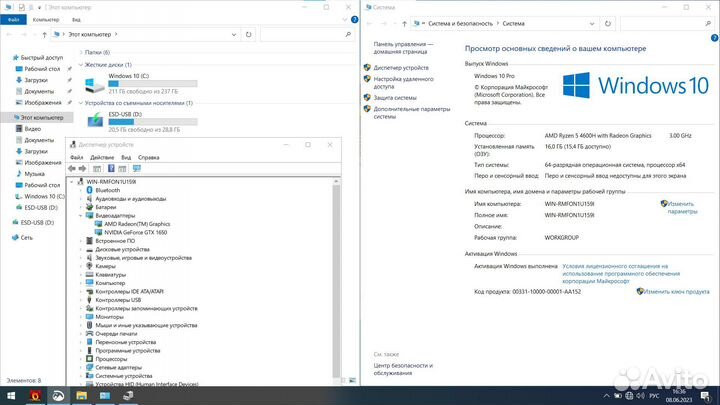The height and width of the screenshot is (405, 720).
Task: Open Дополнительные параметры системы link
Action: [411, 113]
